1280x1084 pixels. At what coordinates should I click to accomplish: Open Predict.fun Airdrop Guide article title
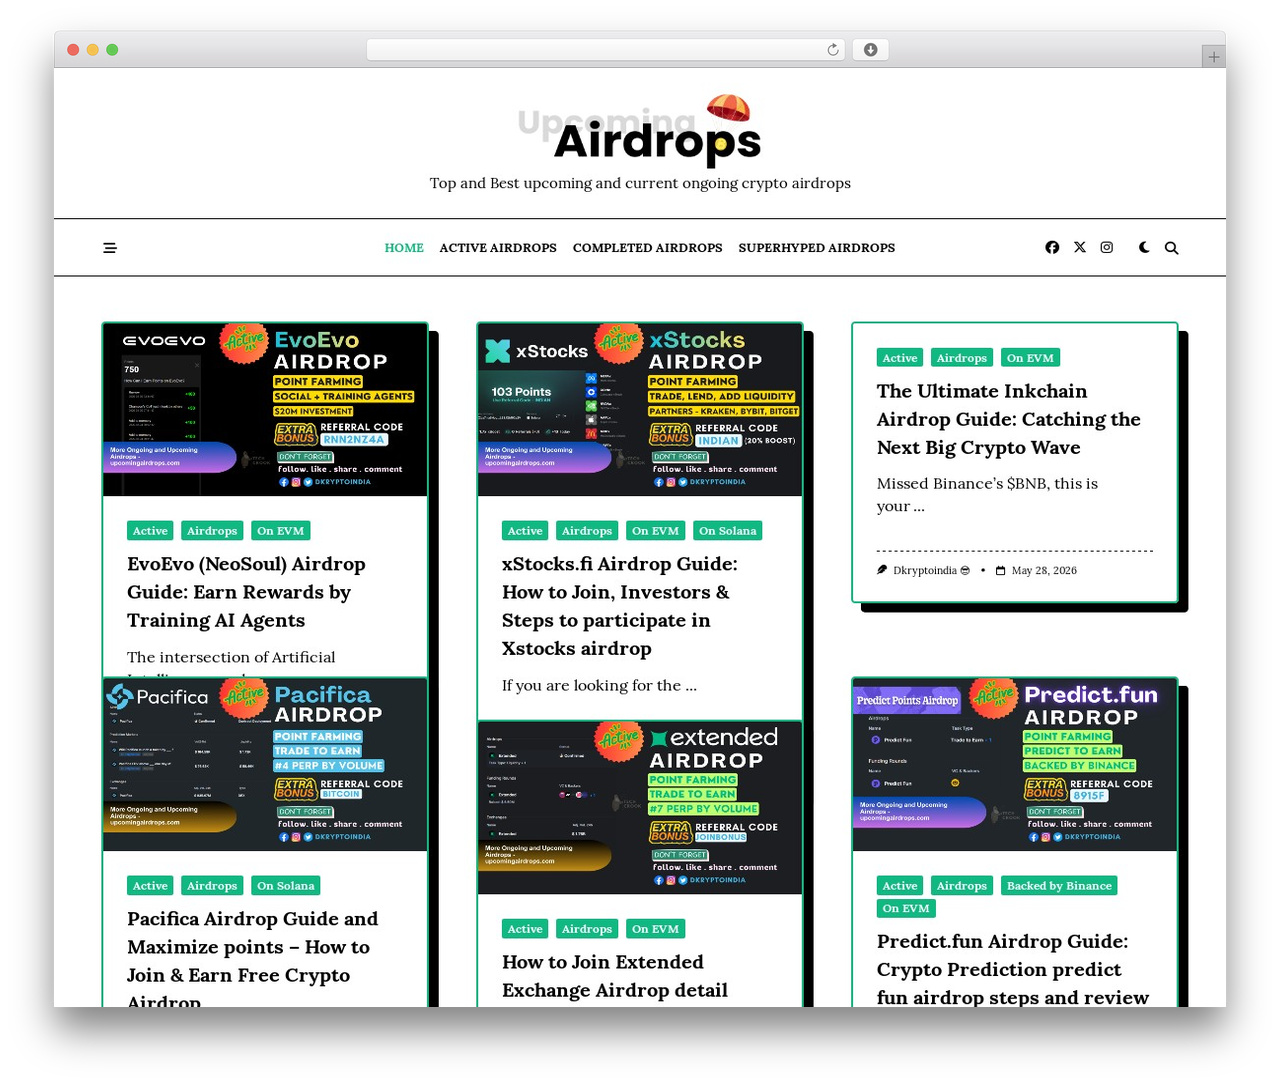[1013, 968]
